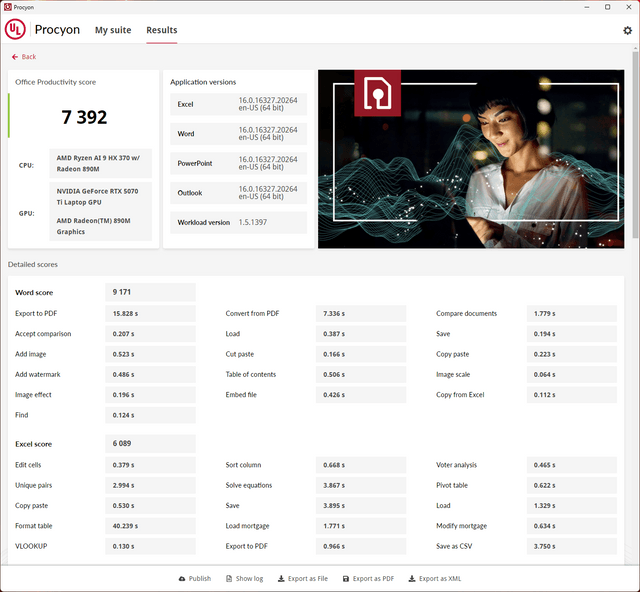
Task: Click Save as CSV value 3.750 s
Action: 571,546
